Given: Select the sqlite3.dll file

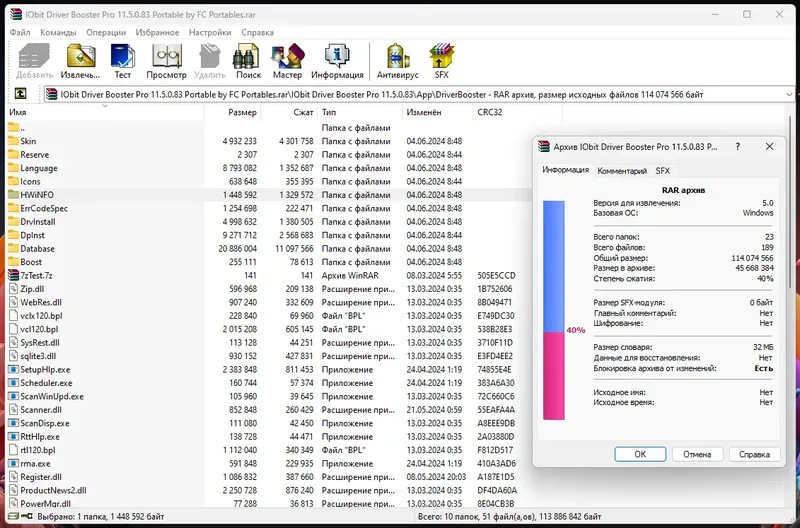Looking at the screenshot, I should click(38, 356).
